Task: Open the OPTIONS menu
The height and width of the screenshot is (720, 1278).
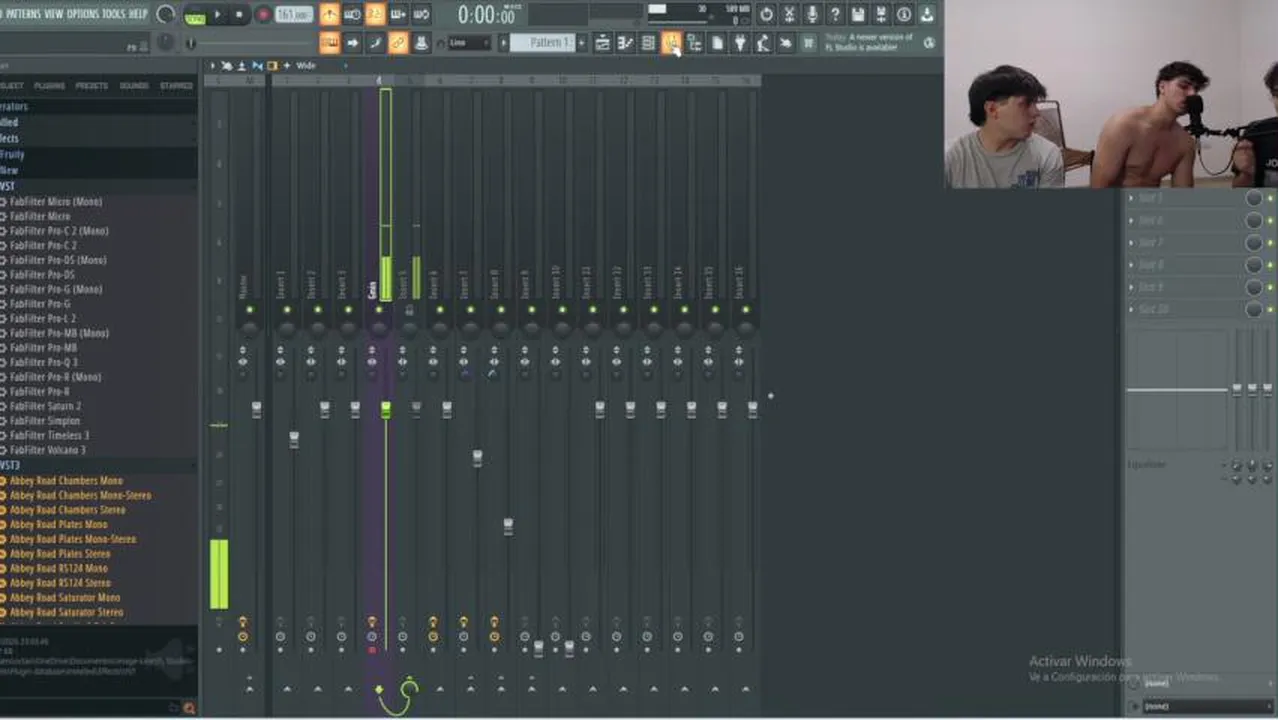Action: pos(83,13)
